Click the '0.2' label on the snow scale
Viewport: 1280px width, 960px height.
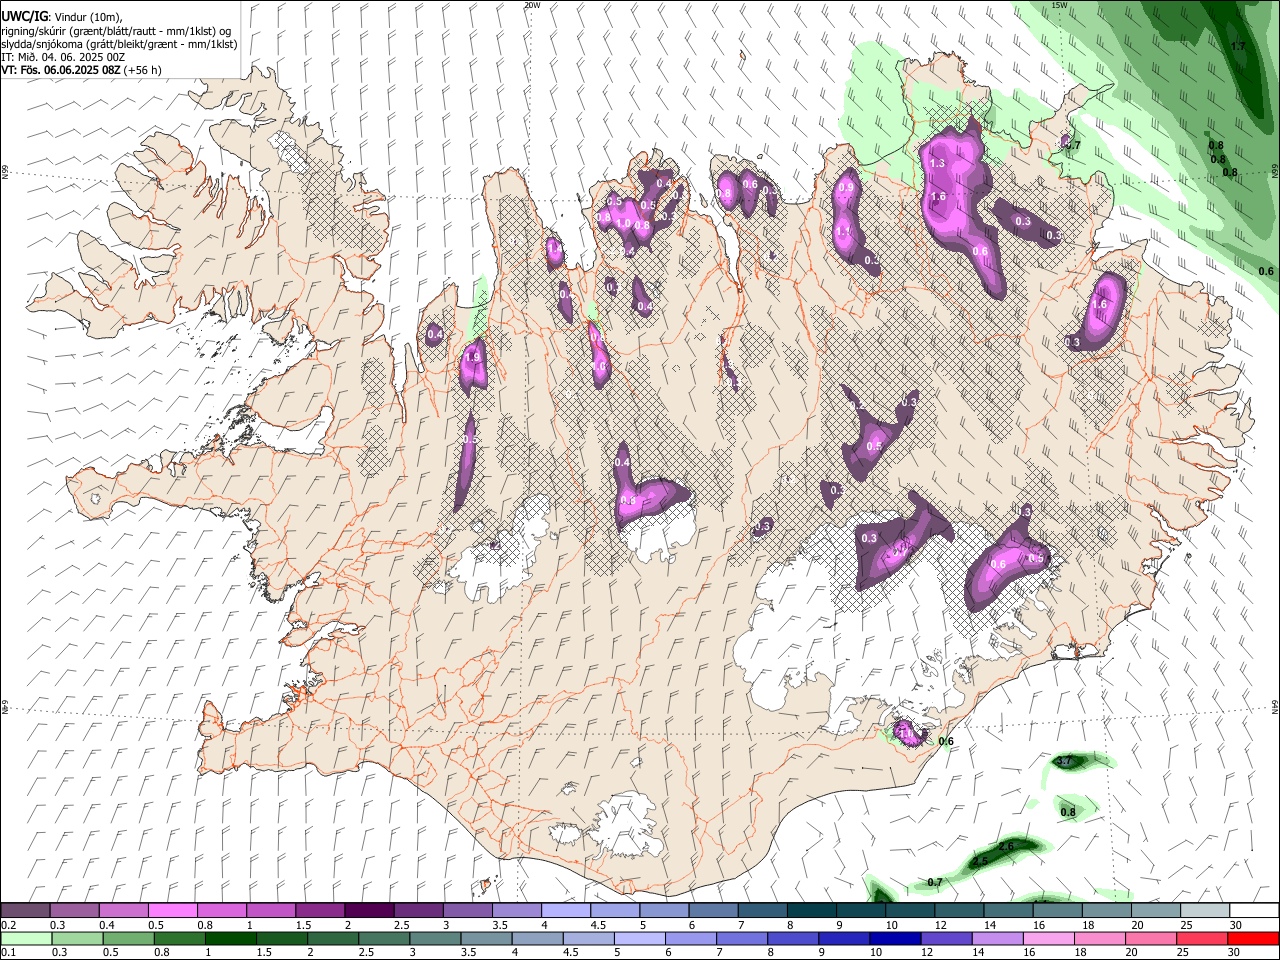8,925
